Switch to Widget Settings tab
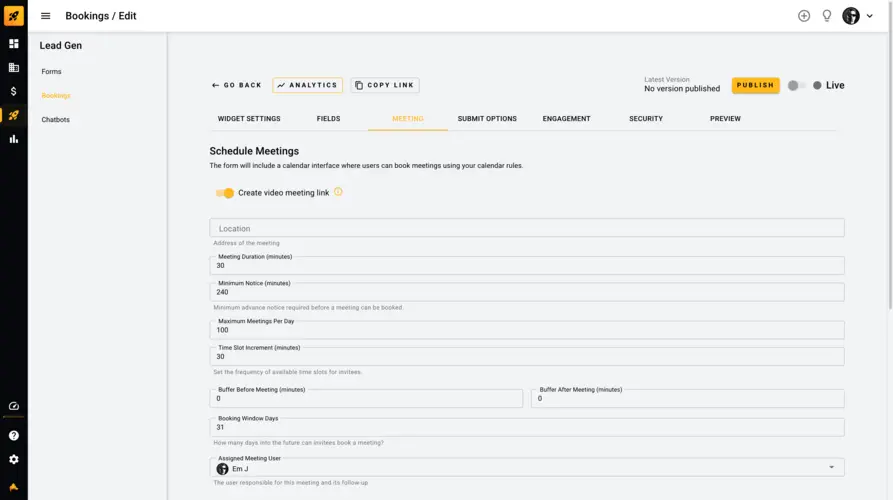 [x=249, y=118]
